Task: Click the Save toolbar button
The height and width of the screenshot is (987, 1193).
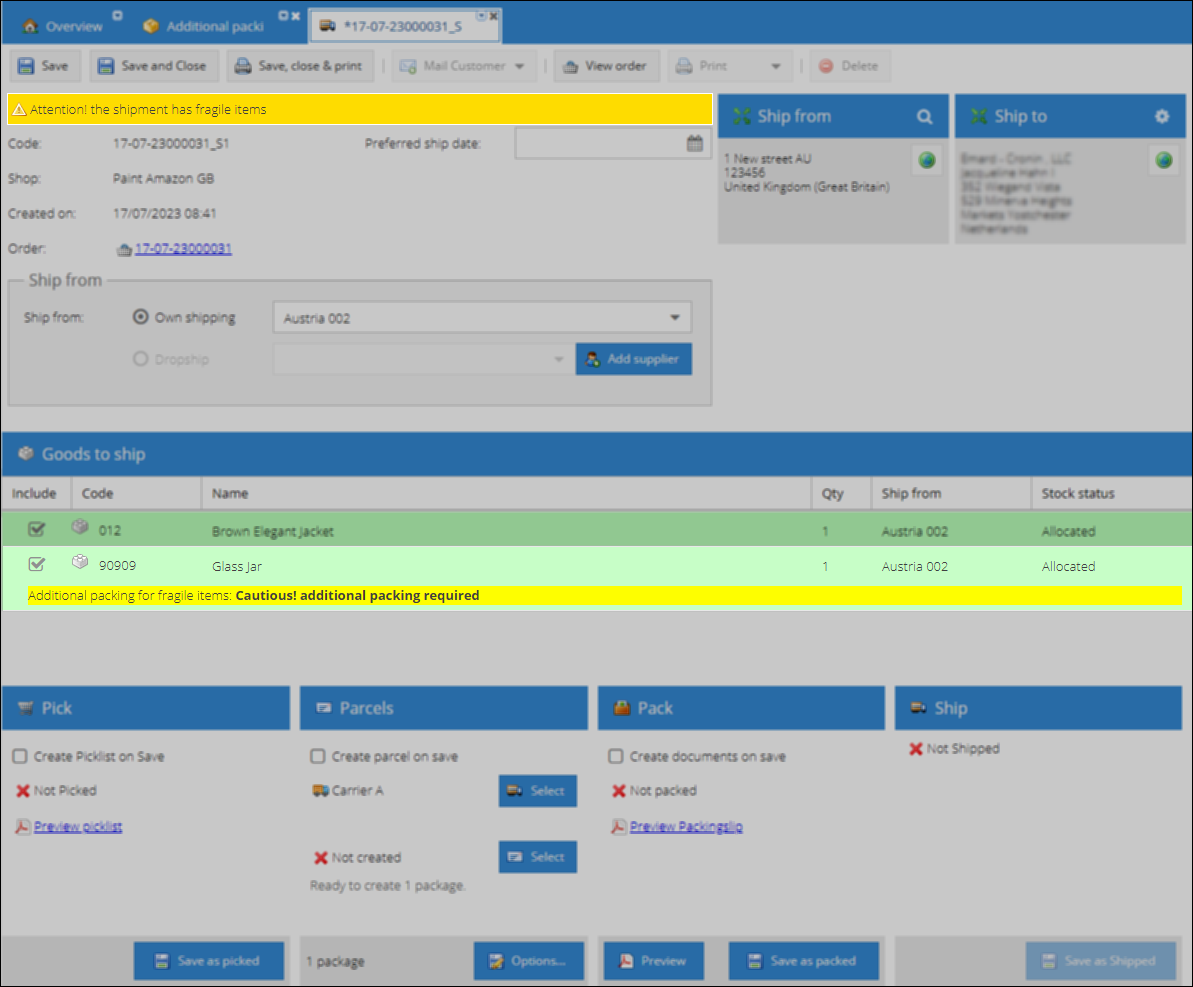Action: pos(44,66)
